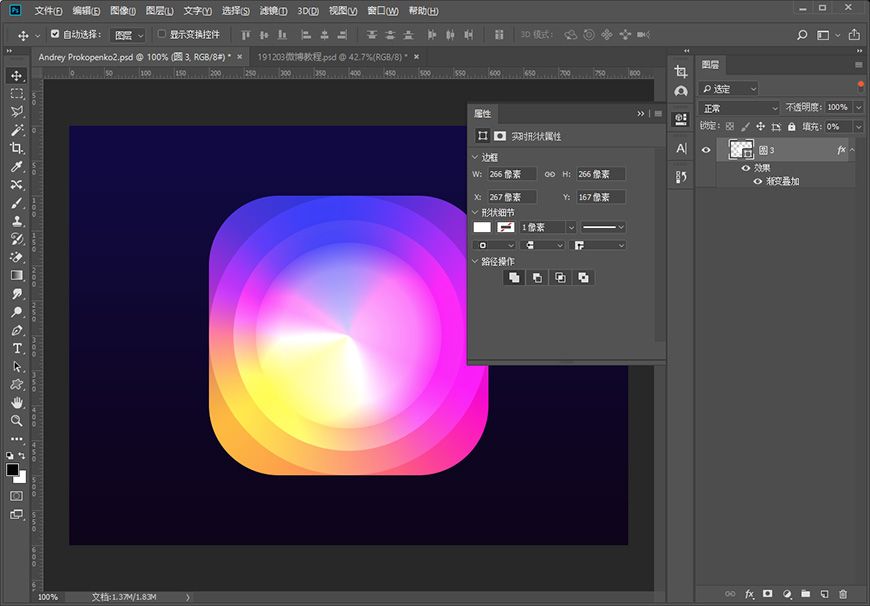Toggle lock transparent pixels

[730, 127]
